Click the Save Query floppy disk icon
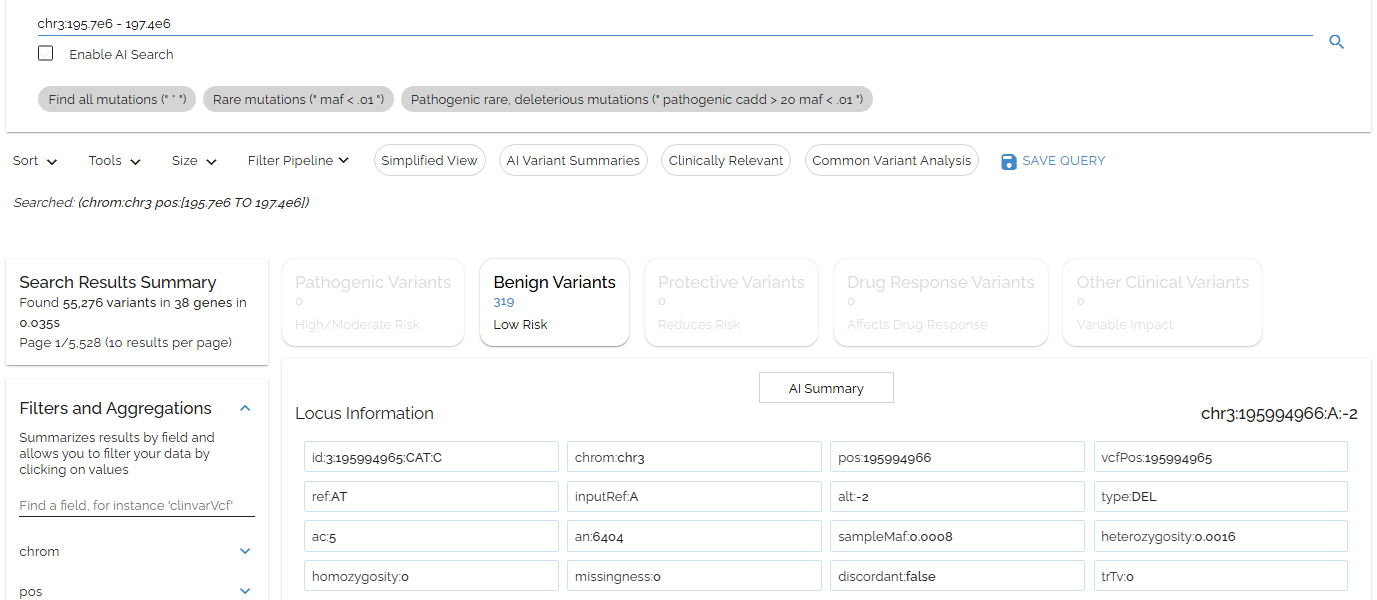The image size is (1377, 600). [1008, 161]
